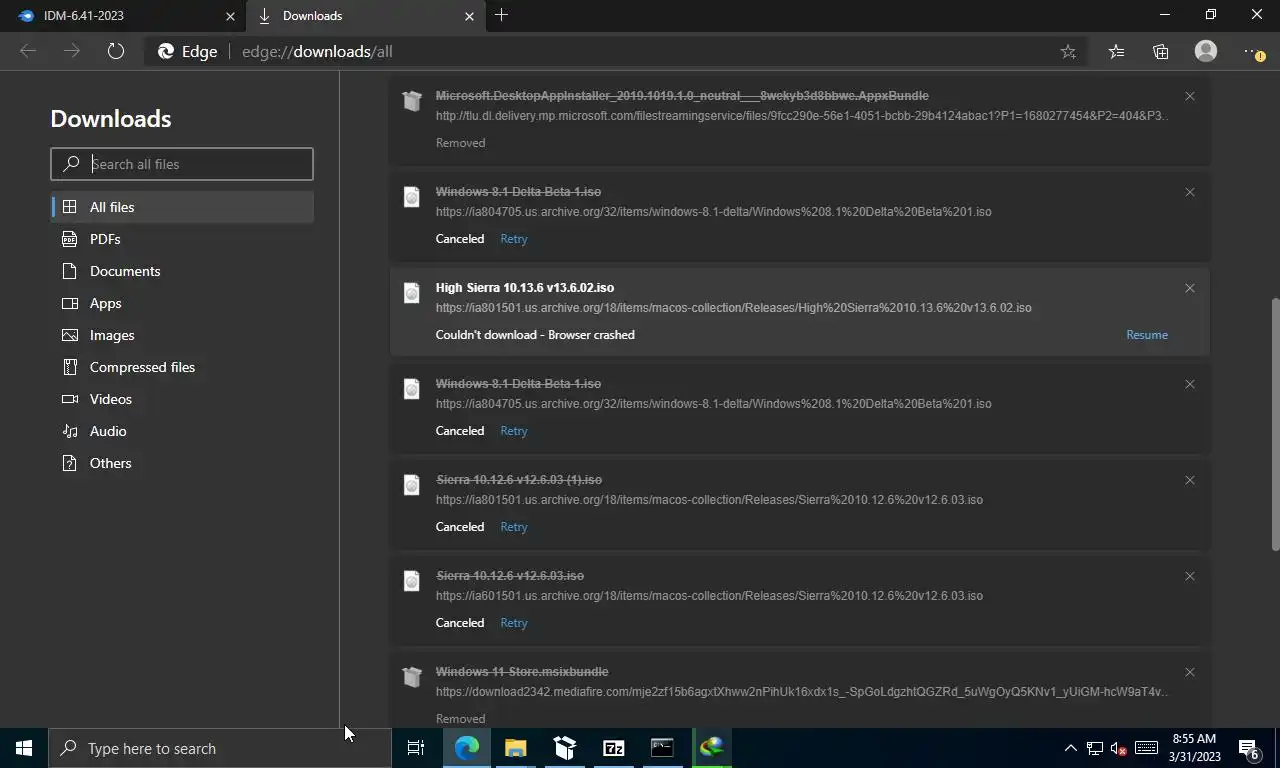Click the taskbar search box

click(220, 748)
